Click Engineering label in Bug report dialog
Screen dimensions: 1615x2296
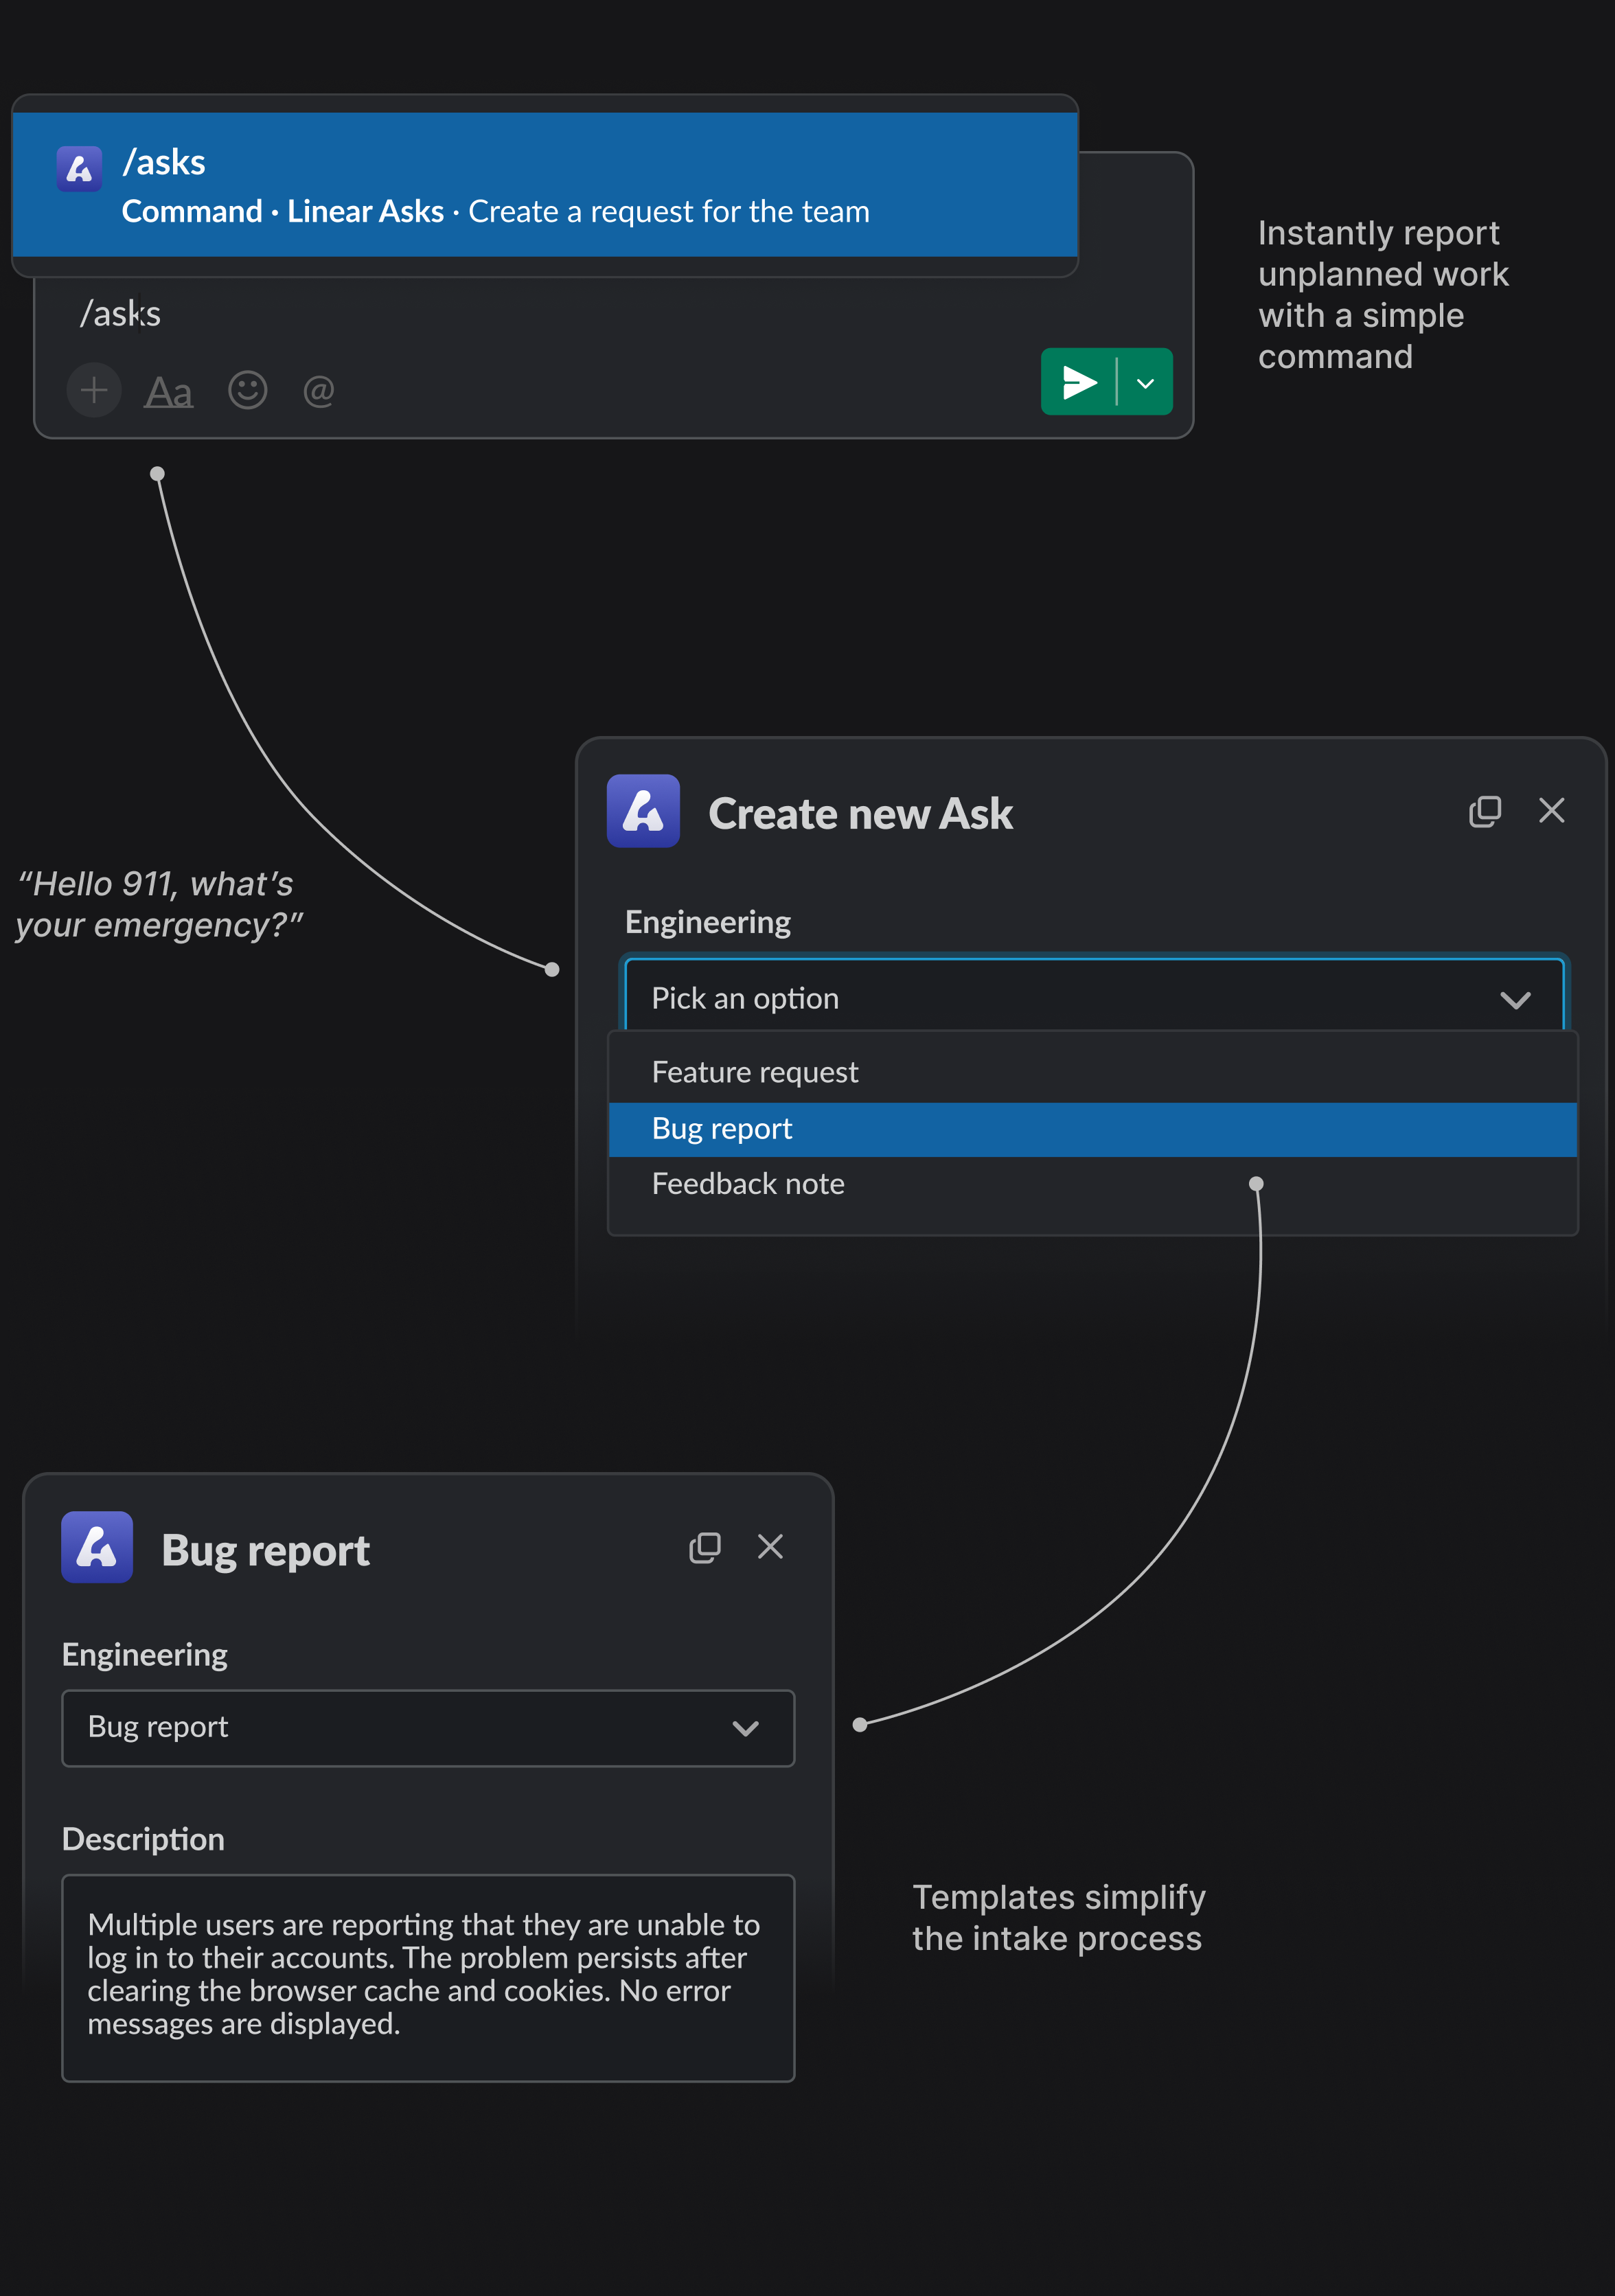145,1655
